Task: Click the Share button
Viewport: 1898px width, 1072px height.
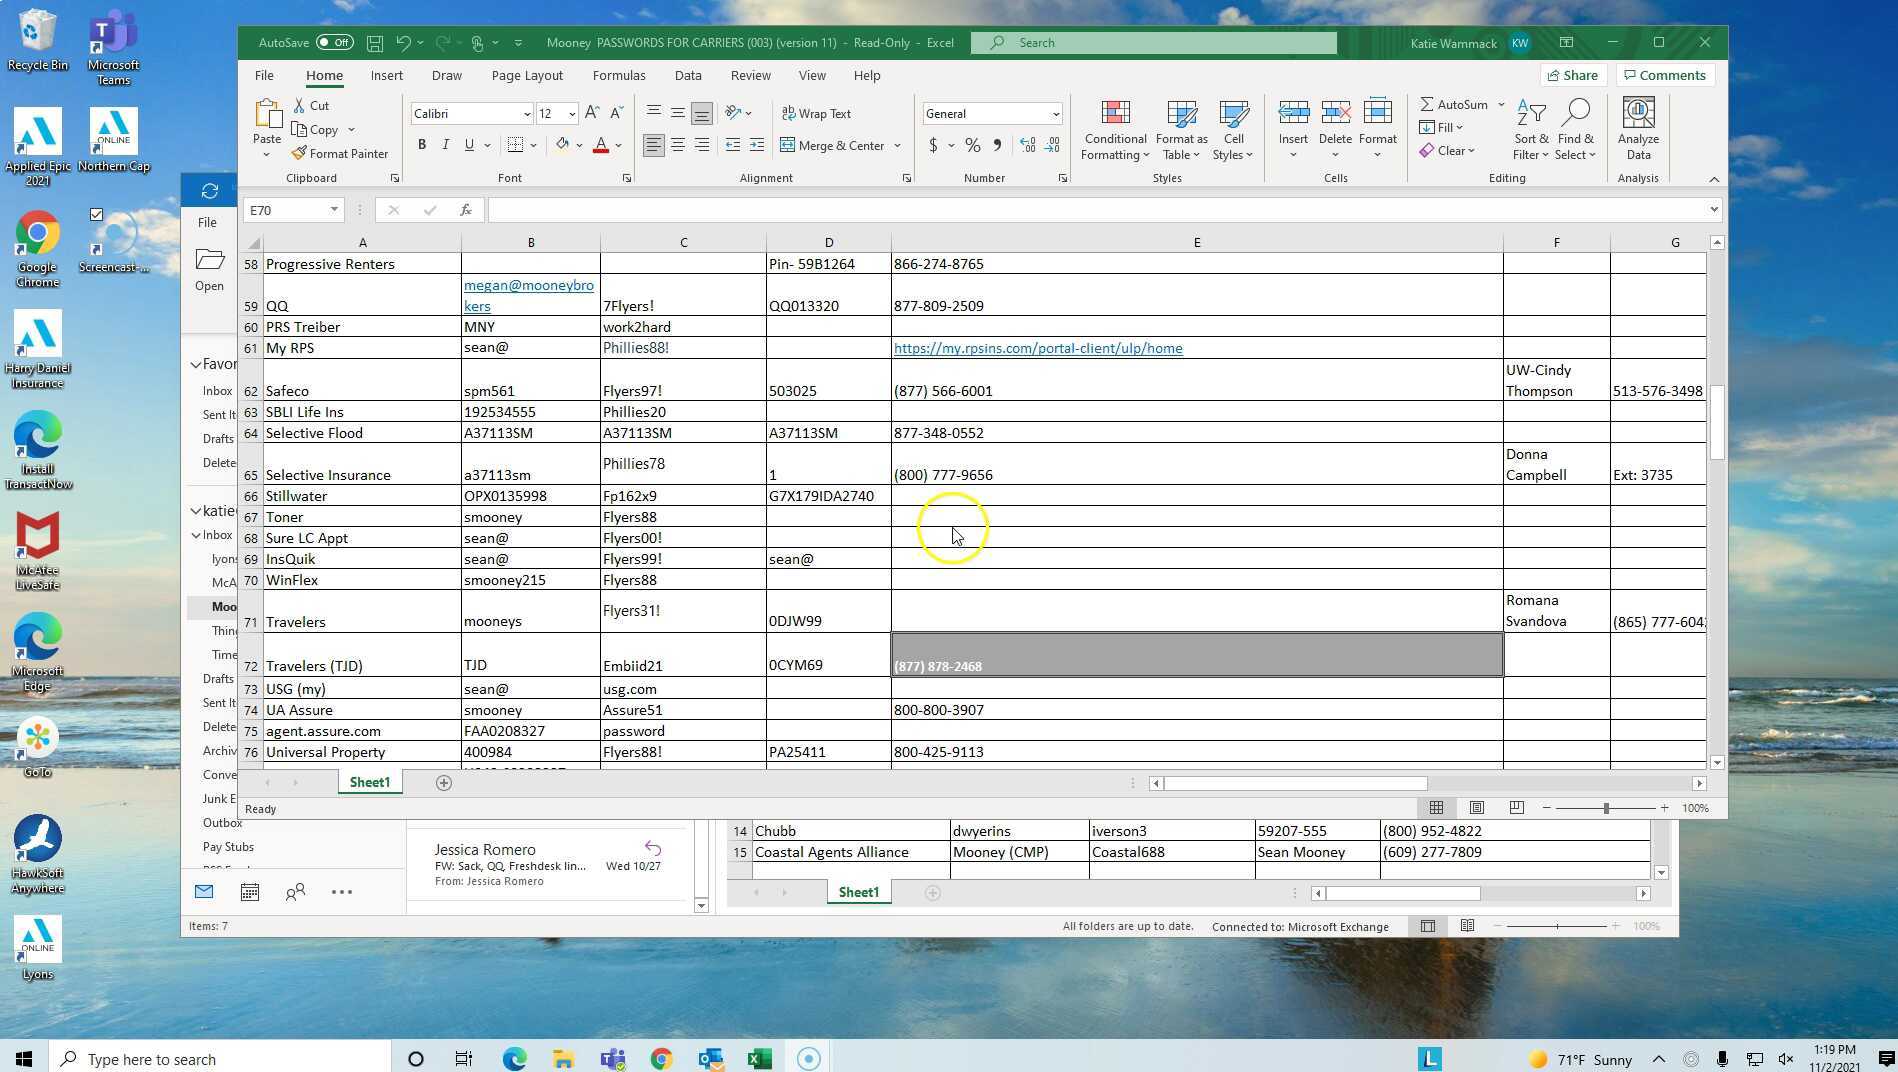Action: (1572, 75)
